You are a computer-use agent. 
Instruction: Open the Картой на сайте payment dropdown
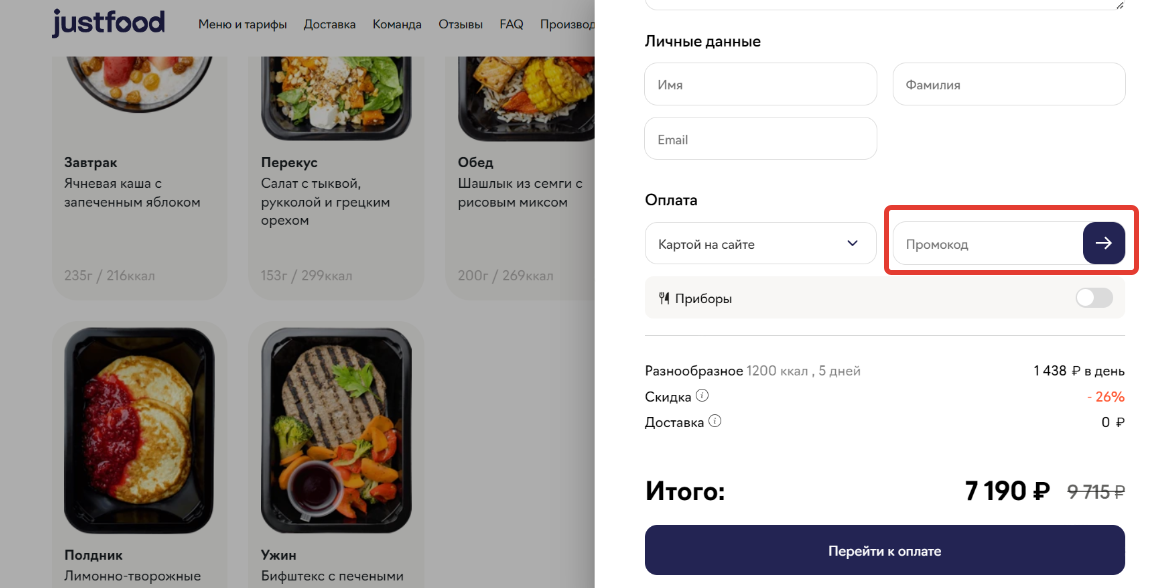[761, 243]
